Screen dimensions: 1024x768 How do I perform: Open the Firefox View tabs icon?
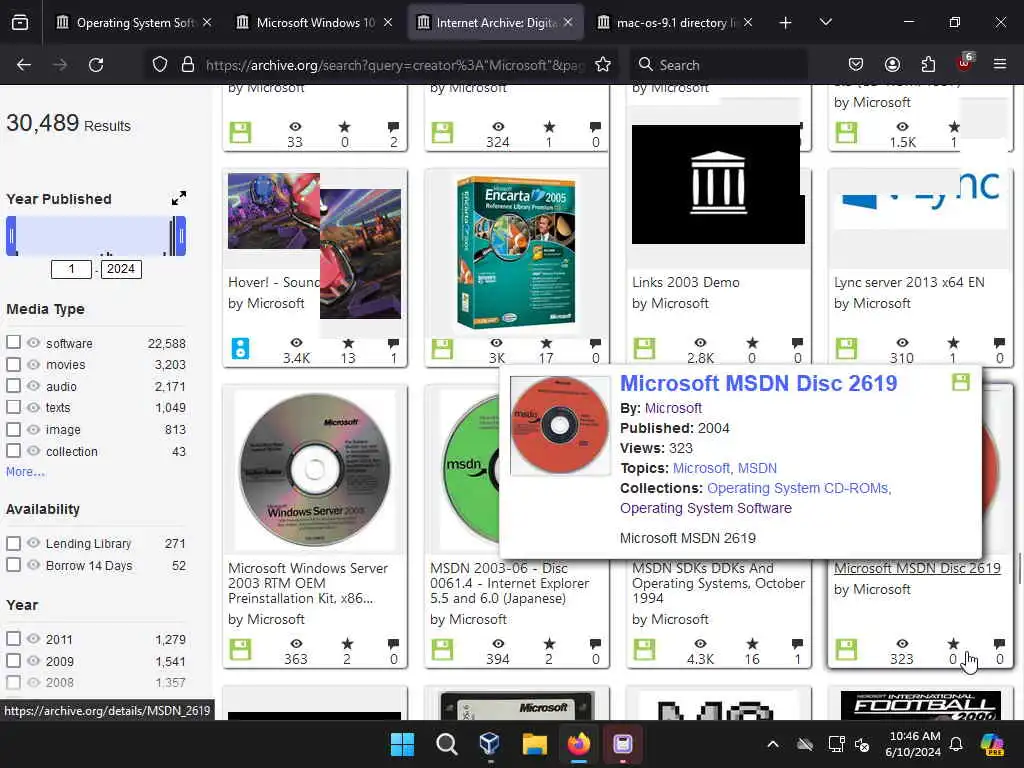pyautogui.click(x=20, y=23)
